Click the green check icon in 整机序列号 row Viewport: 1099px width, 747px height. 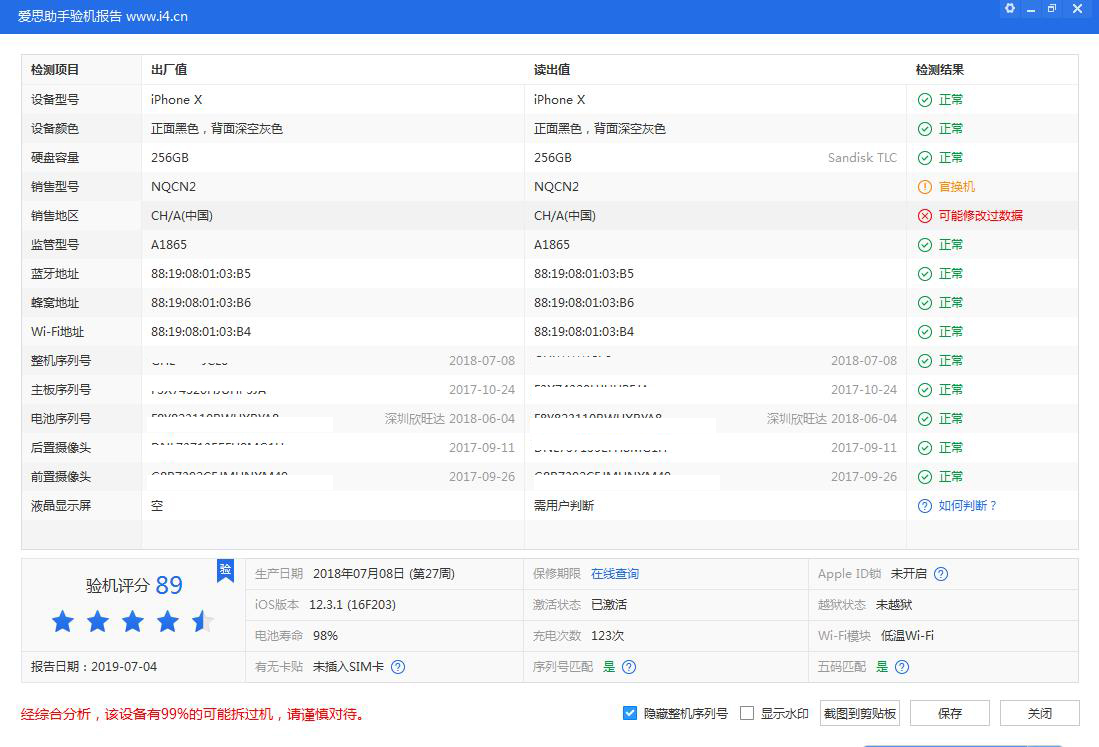coord(924,361)
